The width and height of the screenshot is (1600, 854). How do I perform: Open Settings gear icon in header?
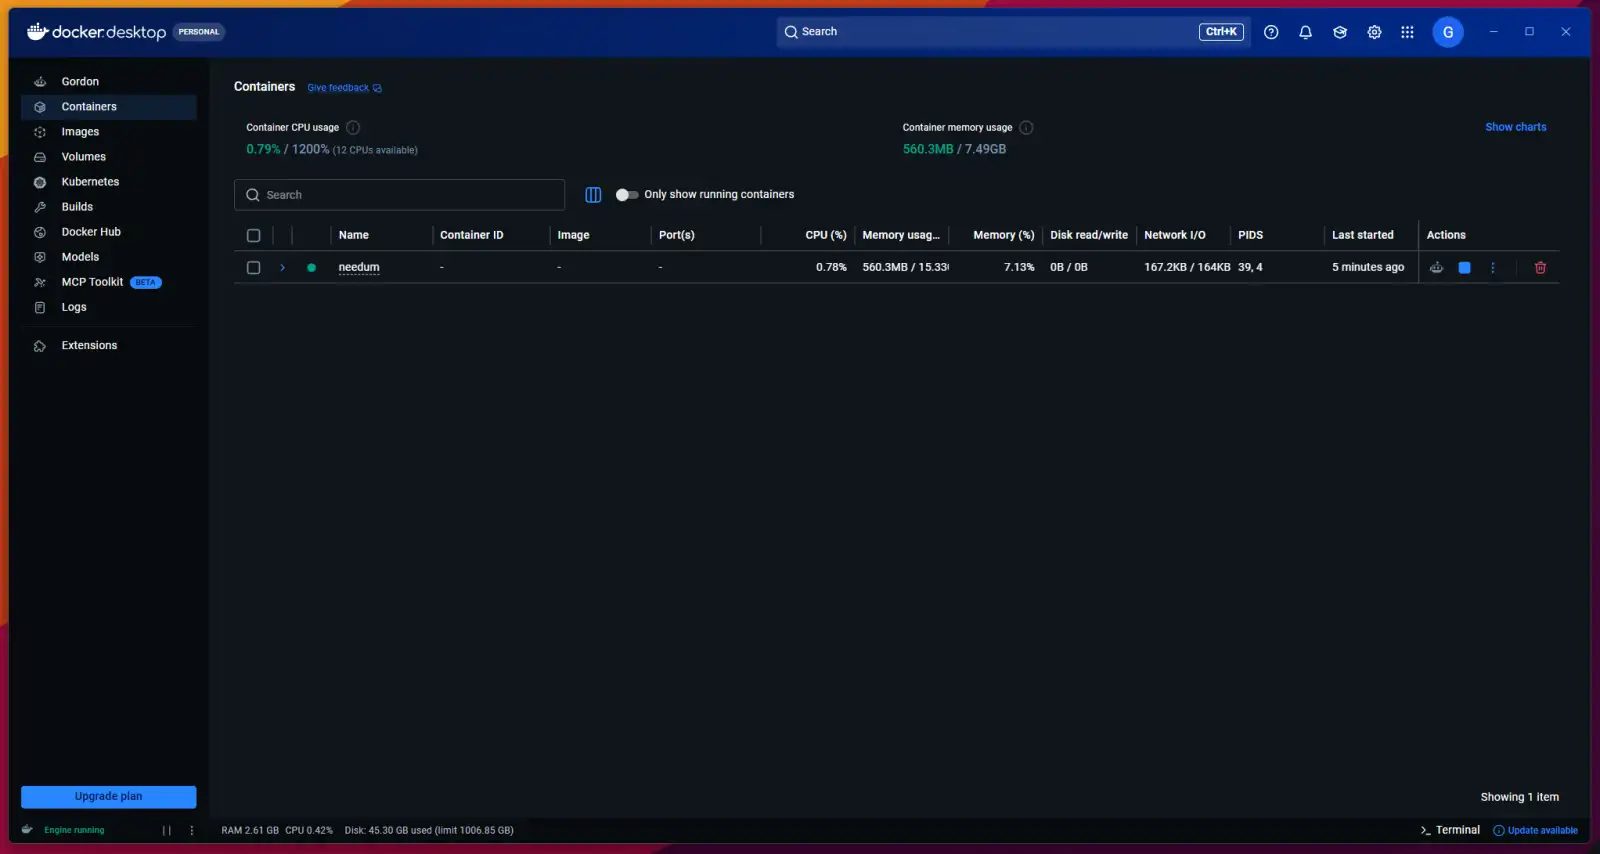coord(1374,32)
